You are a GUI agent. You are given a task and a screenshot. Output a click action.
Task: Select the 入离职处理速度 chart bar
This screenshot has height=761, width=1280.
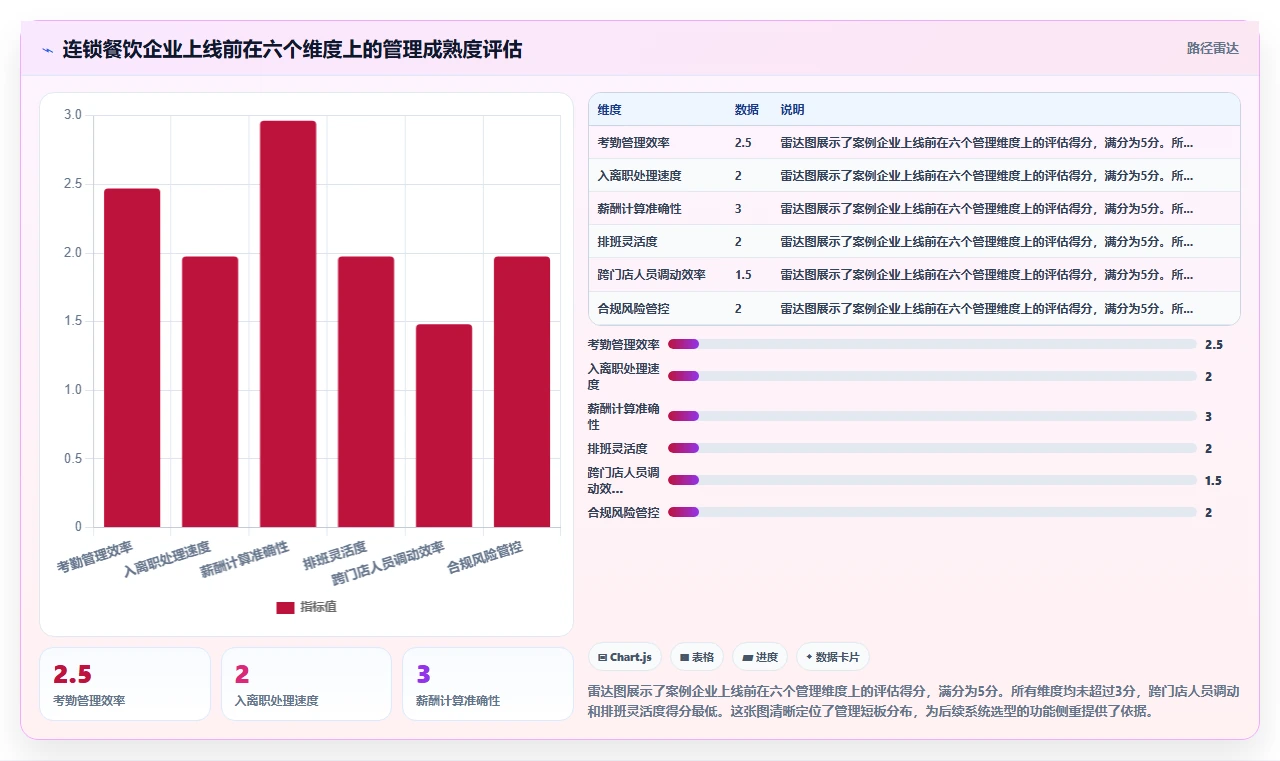click(x=210, y=391)
